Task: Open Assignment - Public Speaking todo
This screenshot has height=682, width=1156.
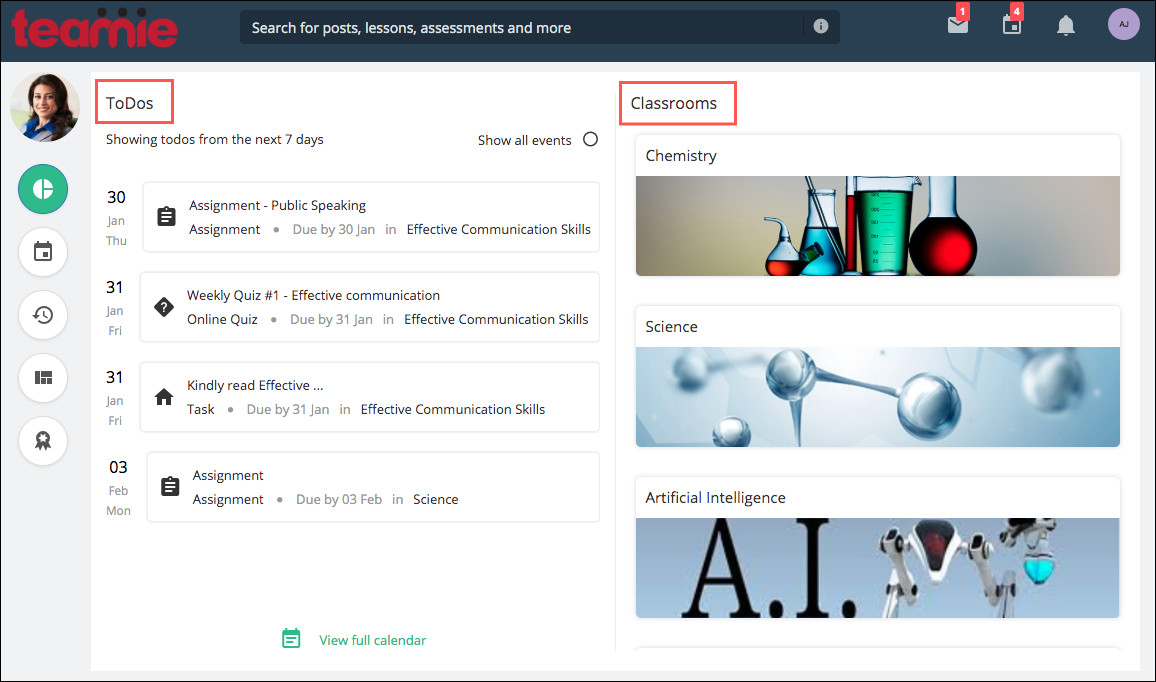Action: click(x=277, y=205)
